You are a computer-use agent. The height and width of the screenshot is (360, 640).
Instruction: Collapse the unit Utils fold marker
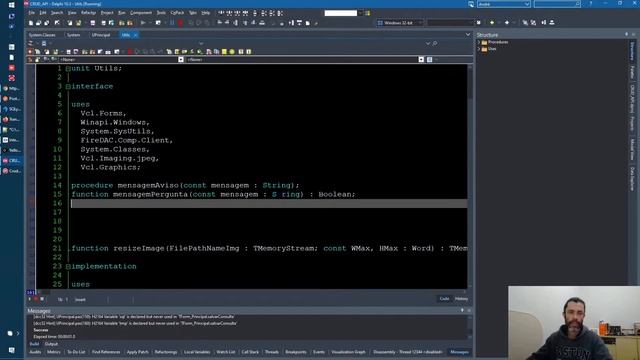(x=68, y=69)
